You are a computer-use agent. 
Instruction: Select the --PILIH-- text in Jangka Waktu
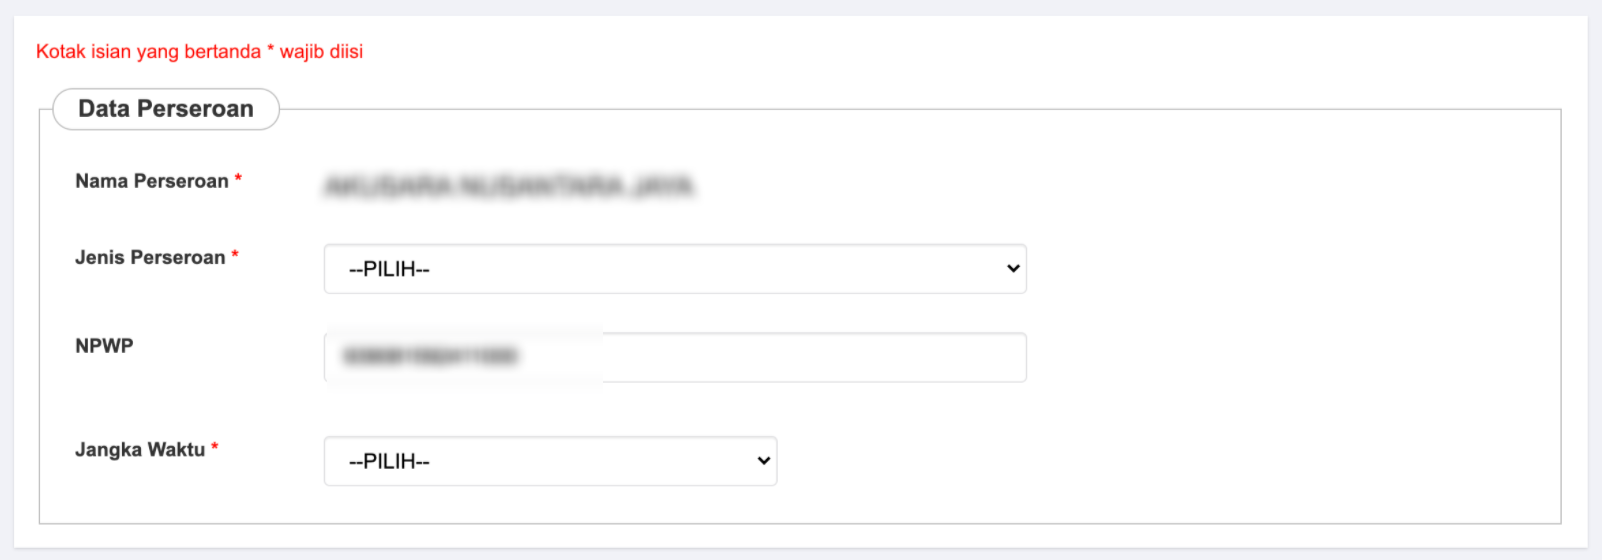(389, 461)
